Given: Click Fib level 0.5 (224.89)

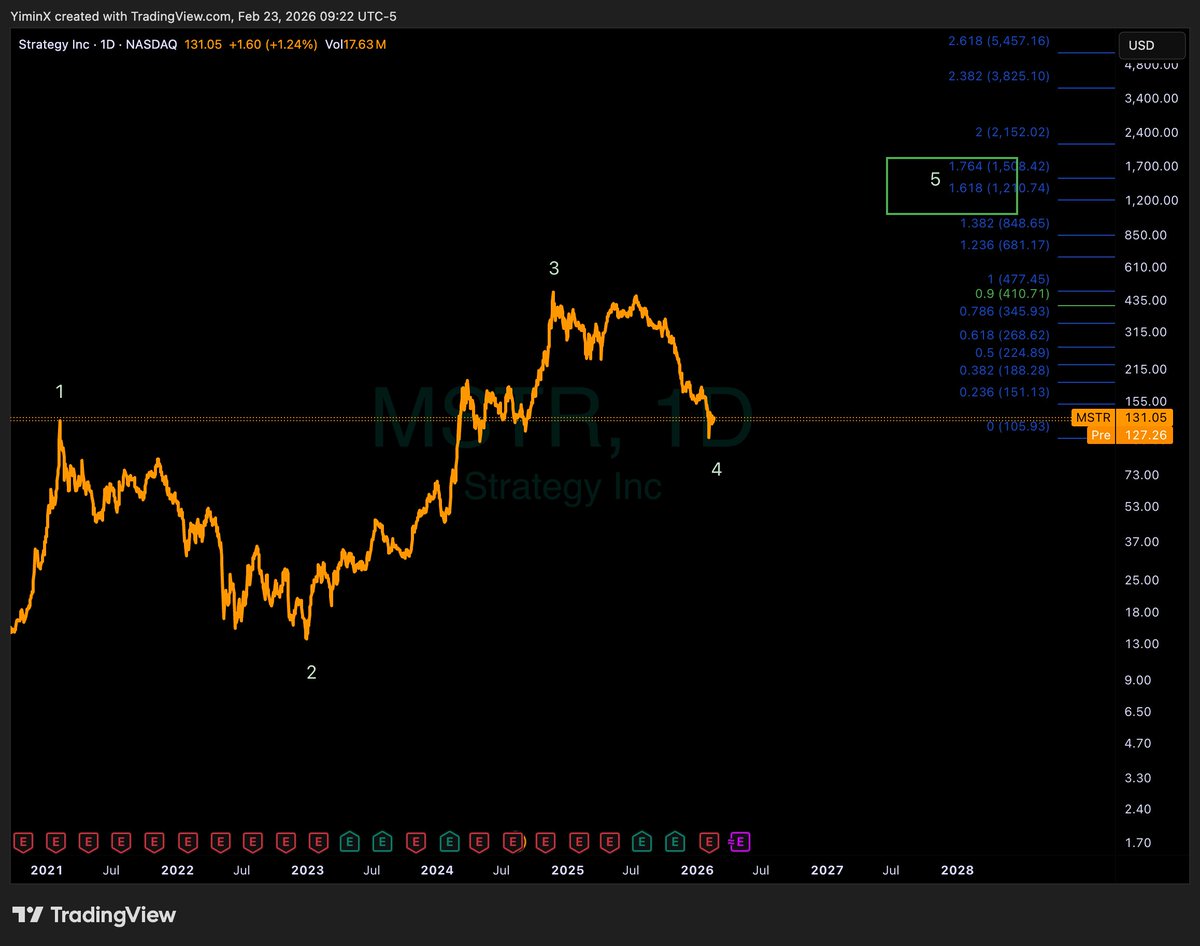Looking at the screenshot, I should point(1011,352).
